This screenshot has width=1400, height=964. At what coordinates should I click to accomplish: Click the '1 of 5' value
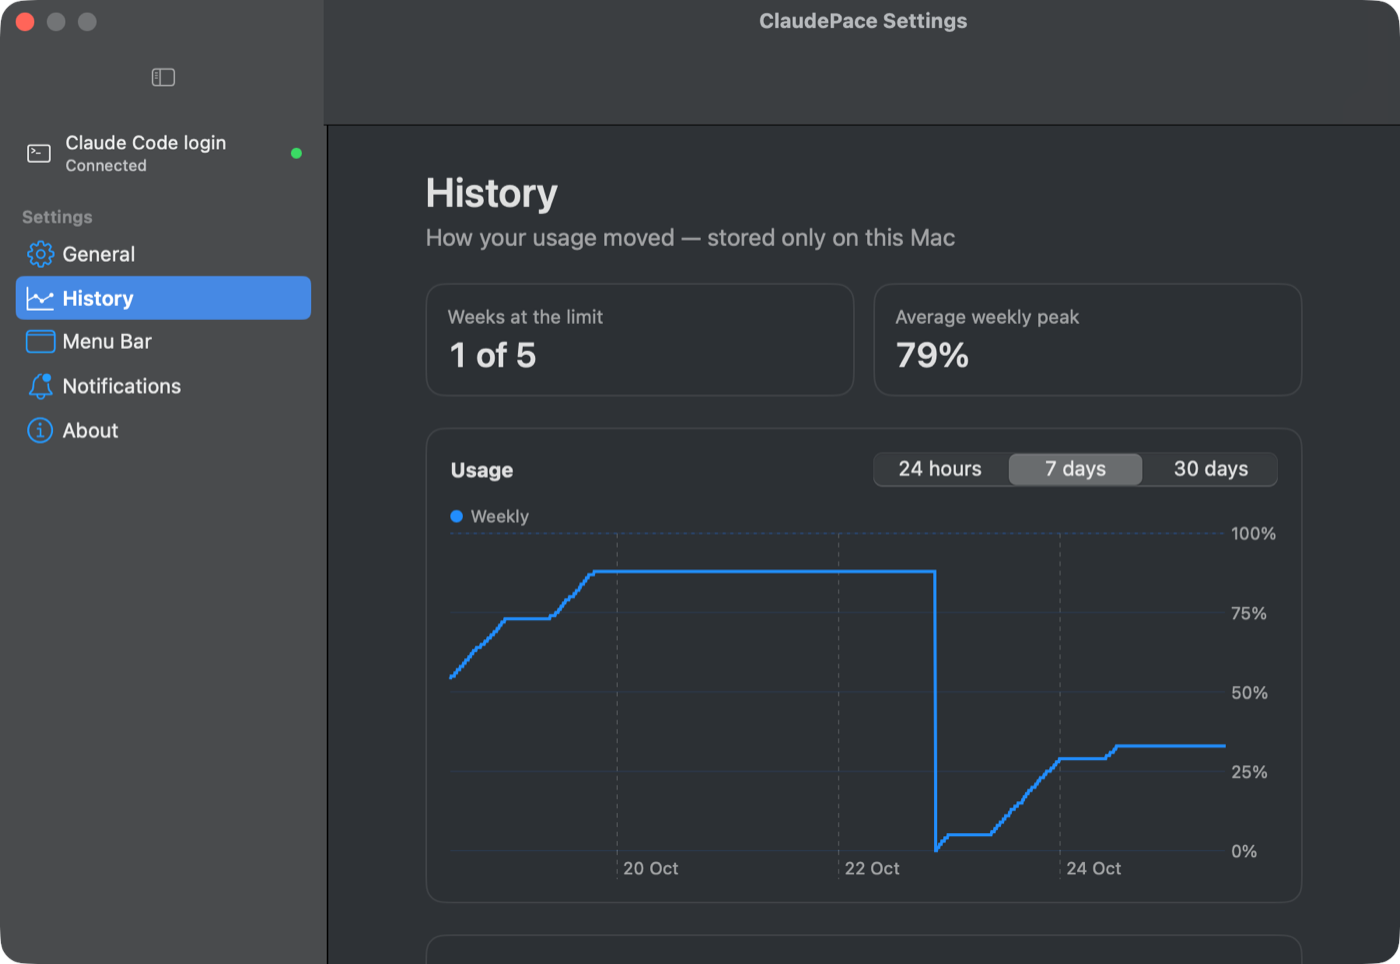pyautogui.click(x=493, y=355)
